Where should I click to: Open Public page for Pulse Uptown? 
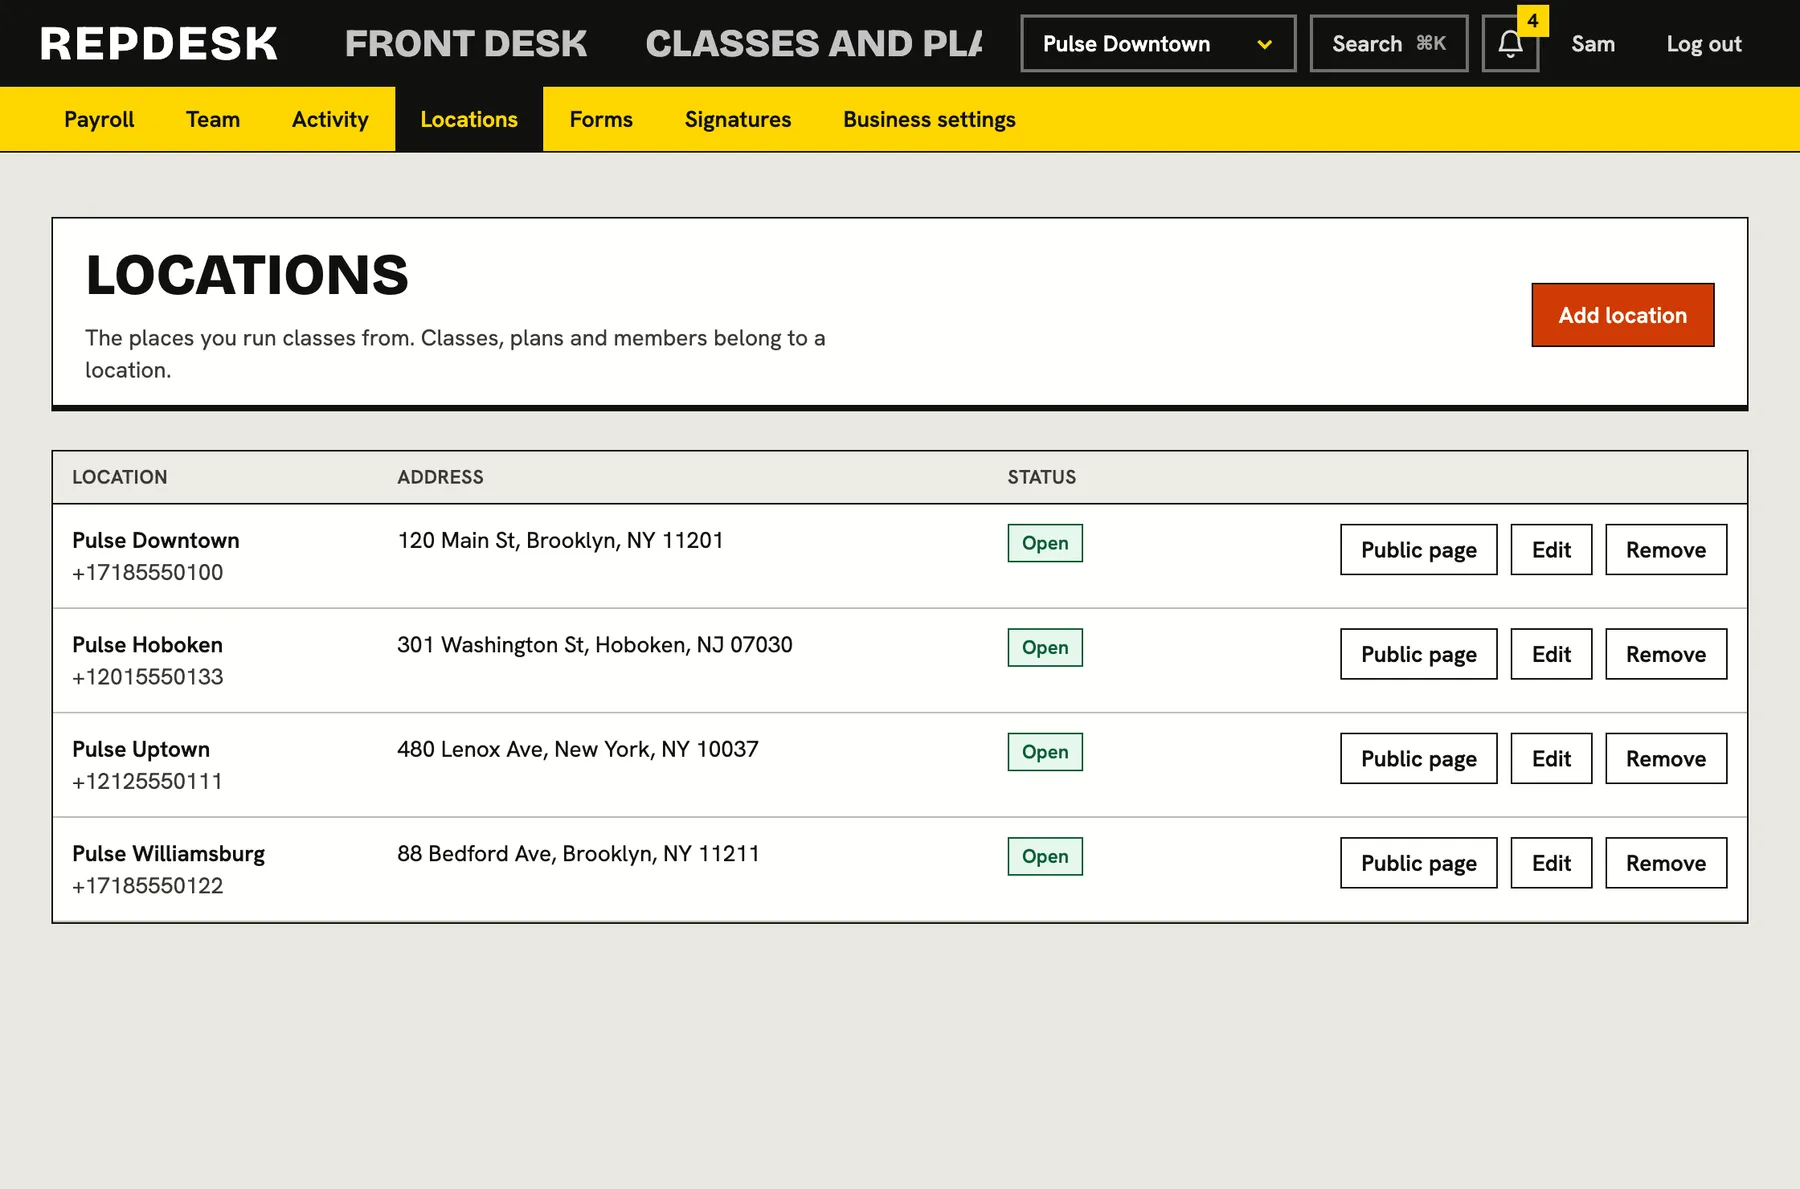1418,759
